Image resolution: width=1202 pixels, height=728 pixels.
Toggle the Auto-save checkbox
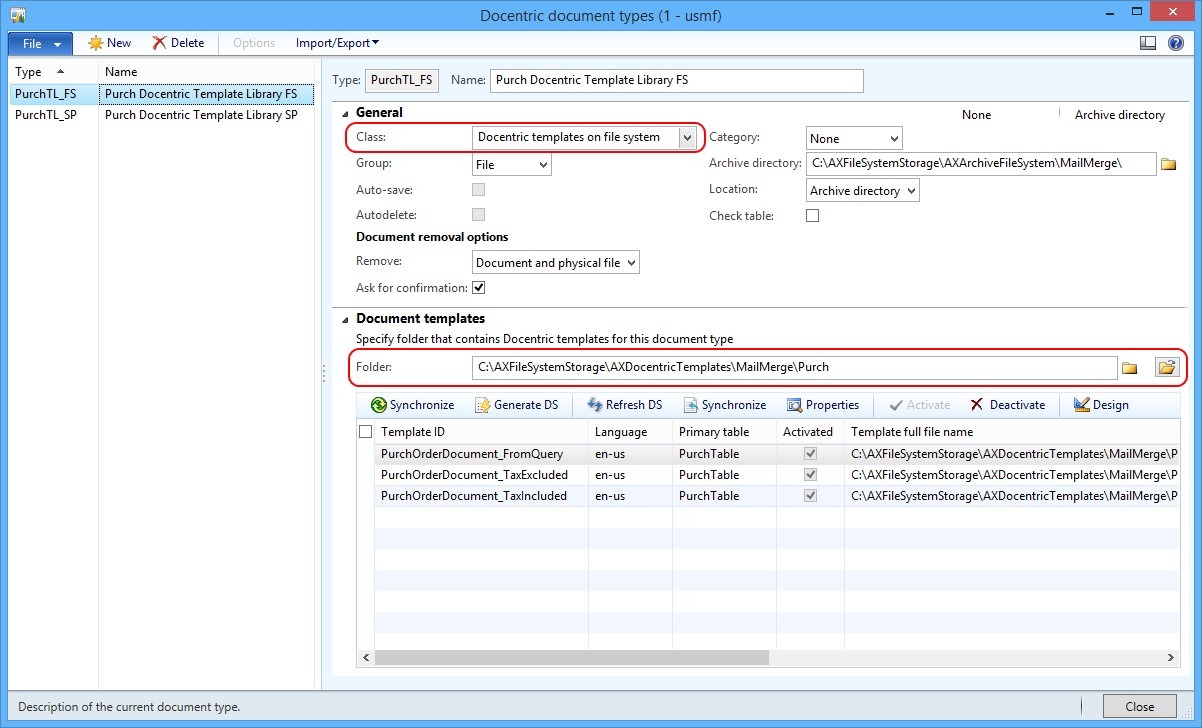click(479, 189)
